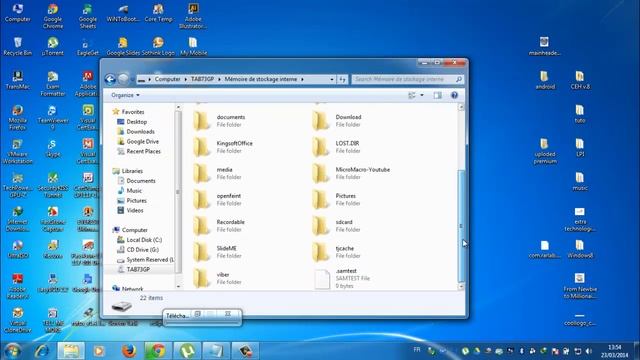Select the MicroMacro-Youtube folder
The height and width of the screenshot is (360, 640).
[351, 173]
